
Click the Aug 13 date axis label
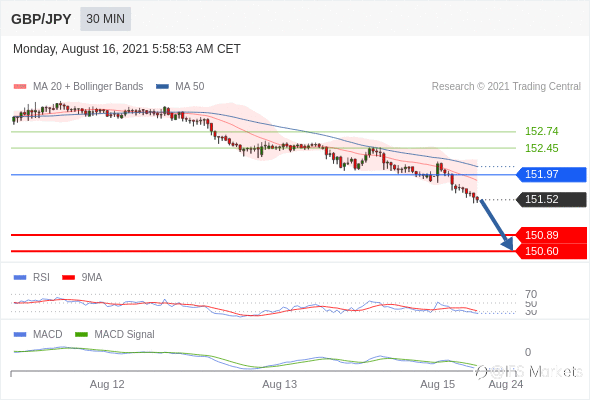point(280,384)
